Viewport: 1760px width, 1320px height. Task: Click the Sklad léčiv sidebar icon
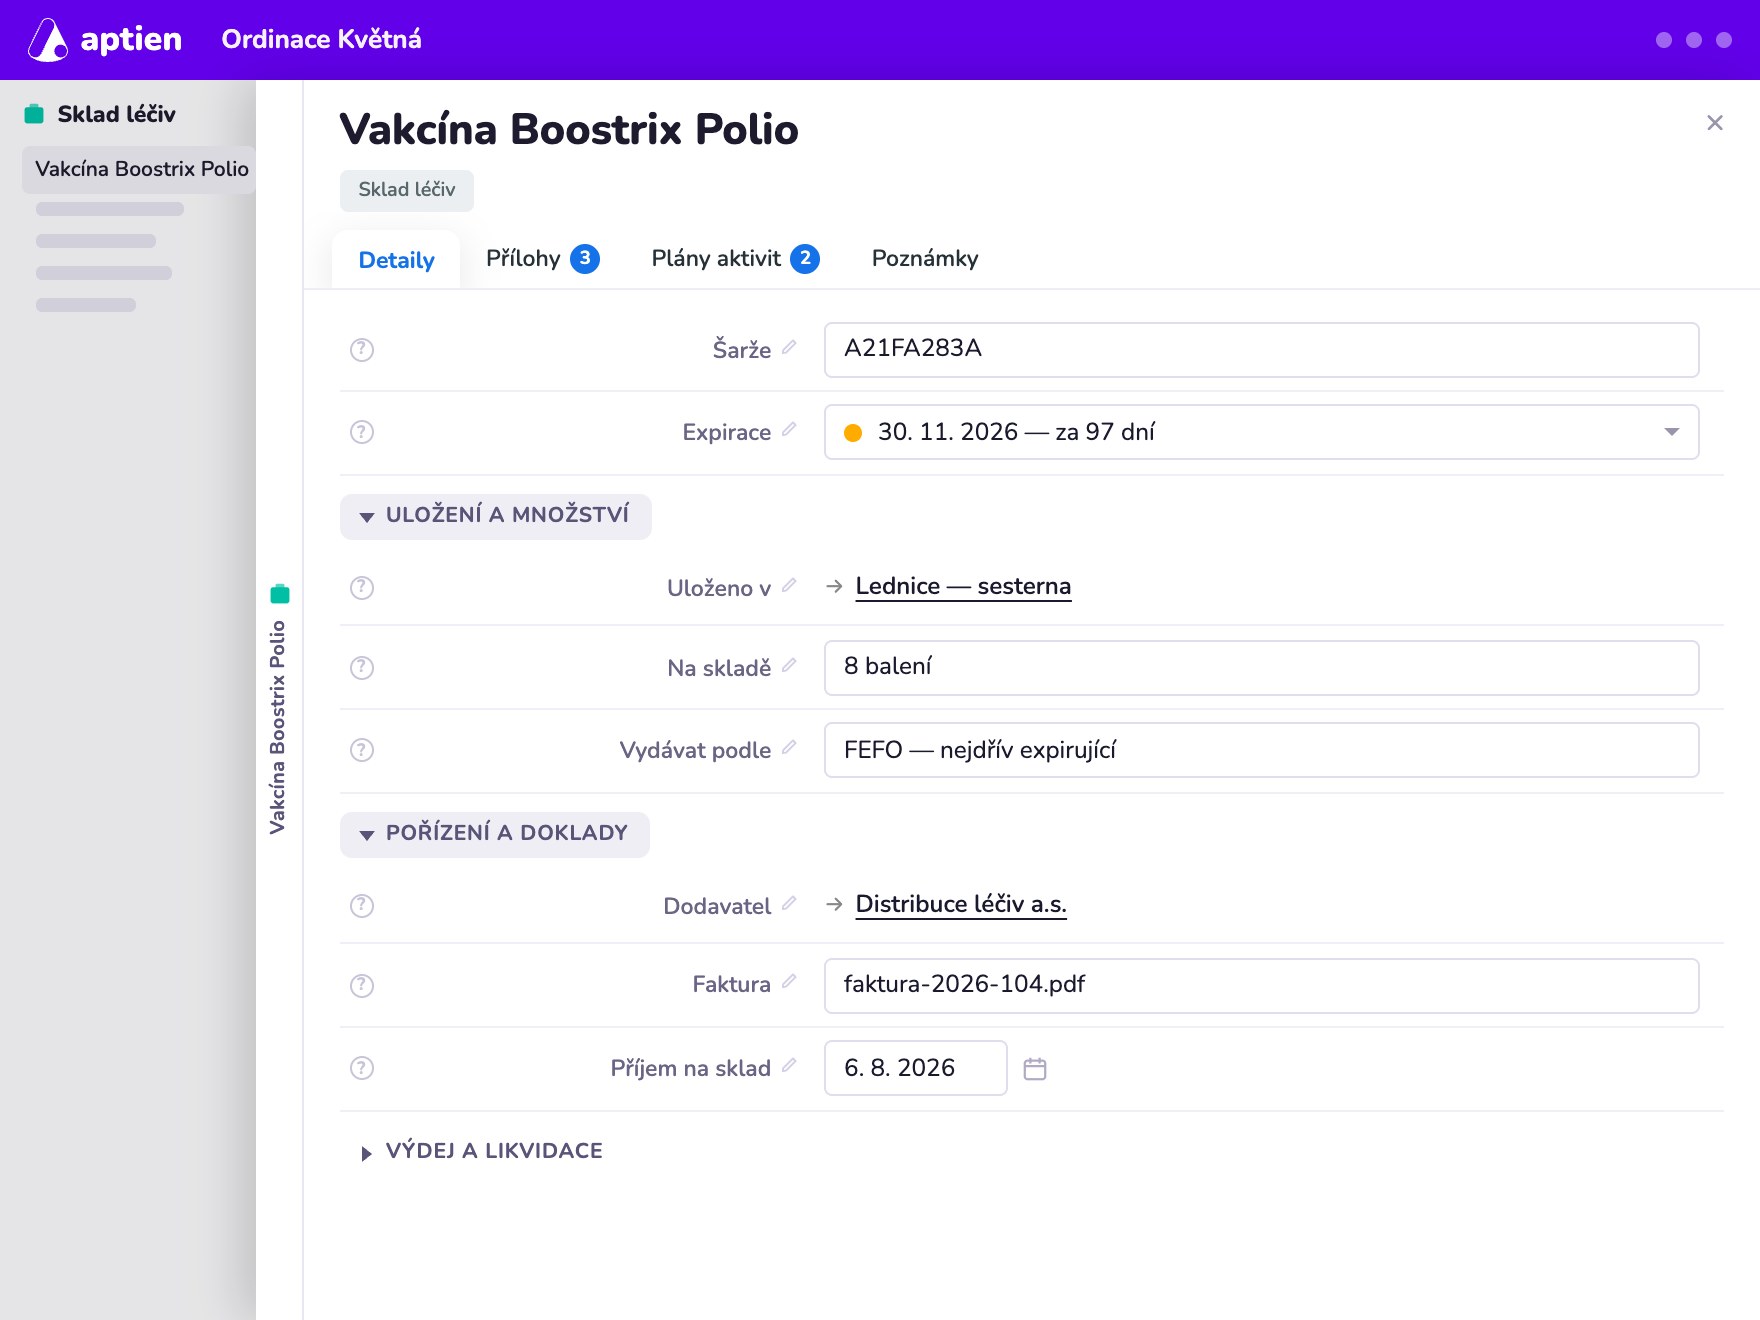point(34,114)
